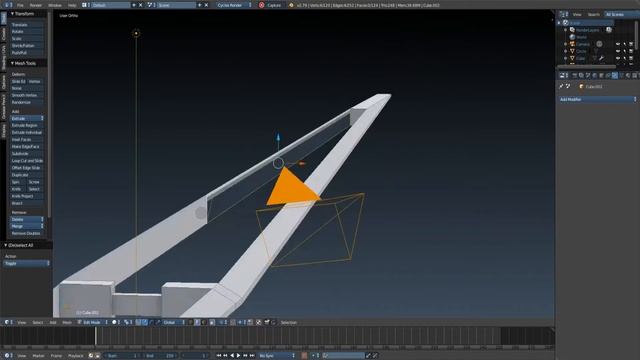The image size is (640, 360).
Task: Add a new screen layout with plus icon
Action: point(134,5)
